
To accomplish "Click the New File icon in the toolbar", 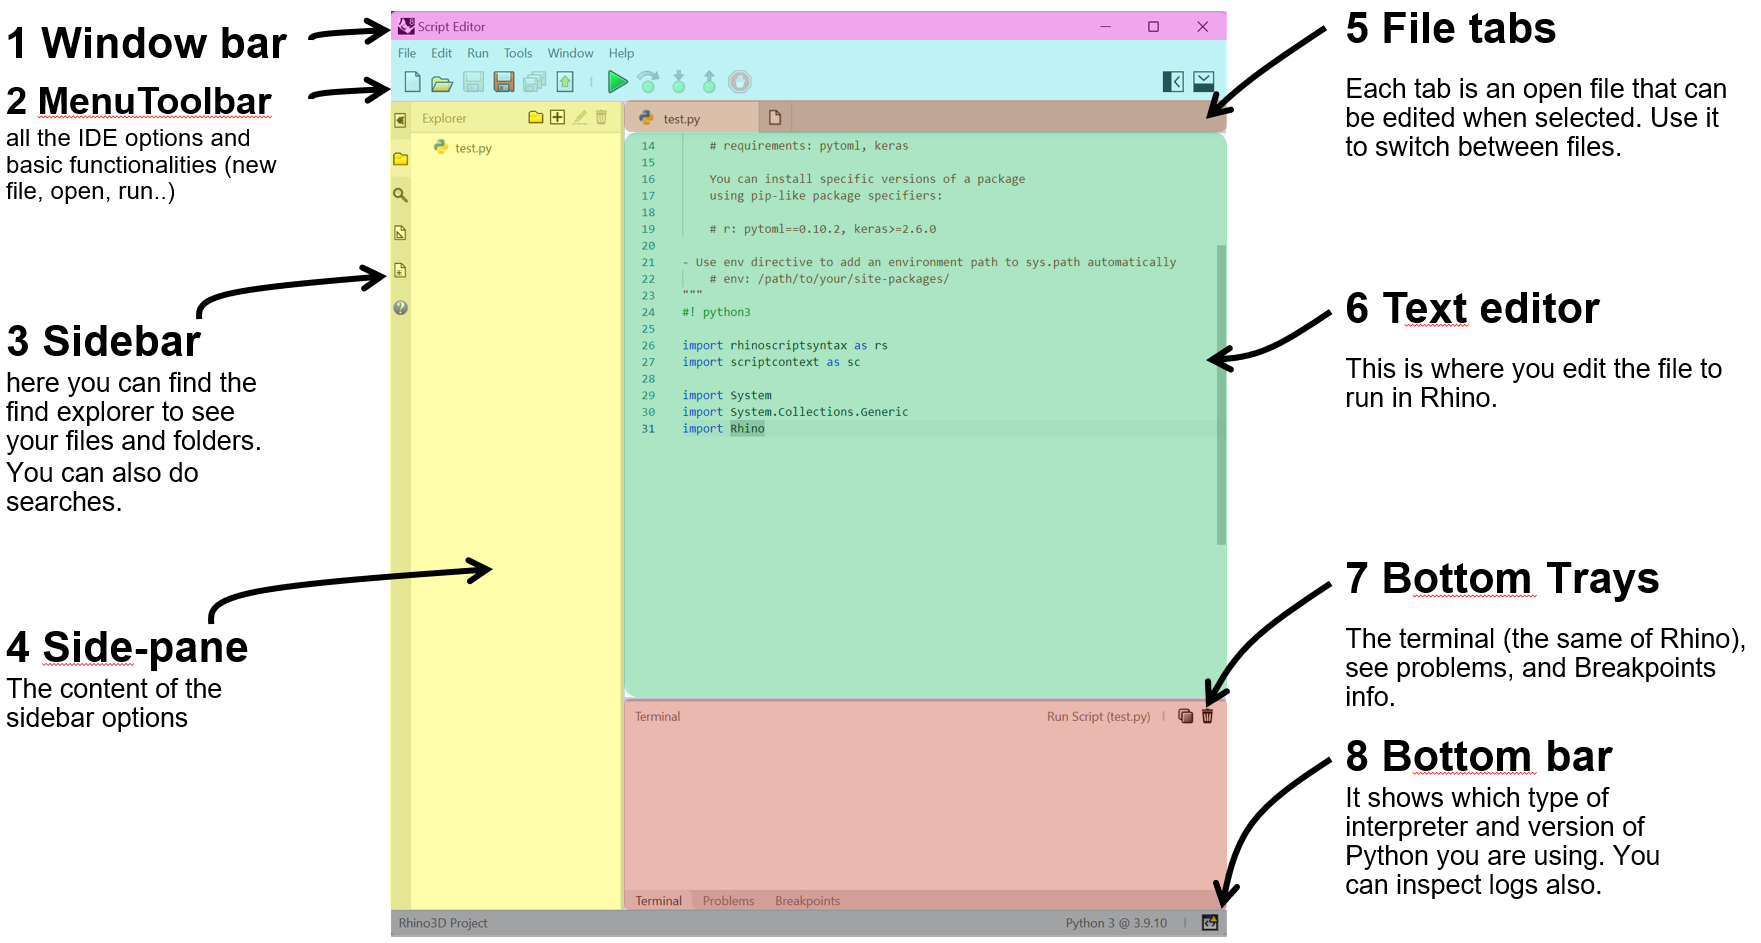I will (412, 82).
